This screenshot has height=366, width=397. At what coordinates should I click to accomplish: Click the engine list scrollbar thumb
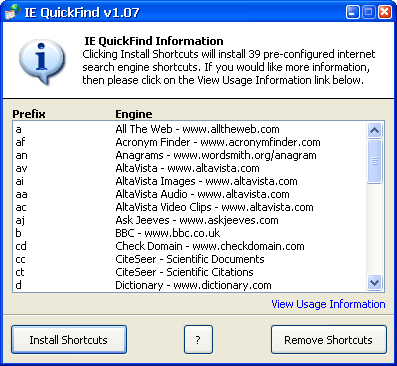pos(375,161)
